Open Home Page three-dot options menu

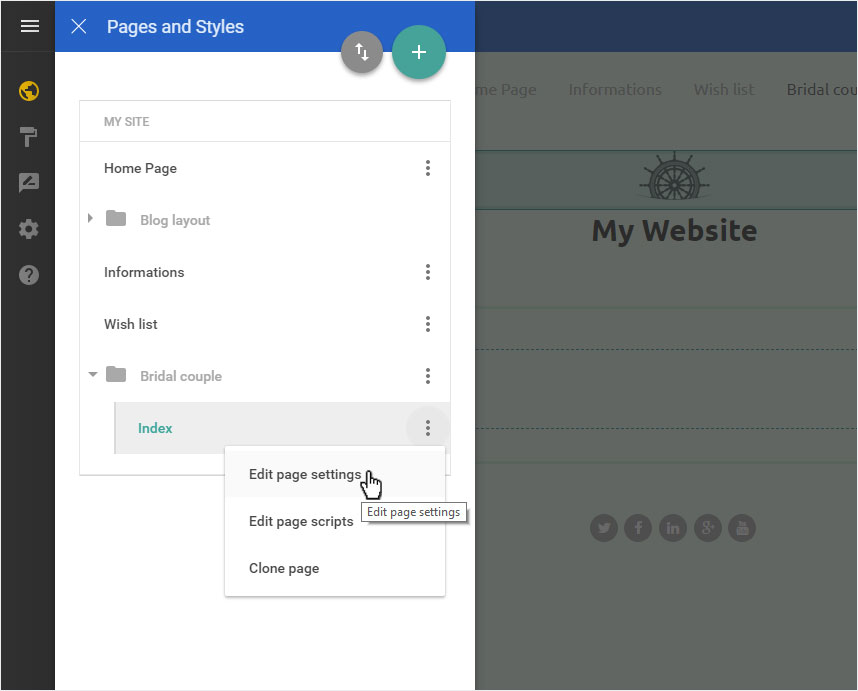point(428,168)
